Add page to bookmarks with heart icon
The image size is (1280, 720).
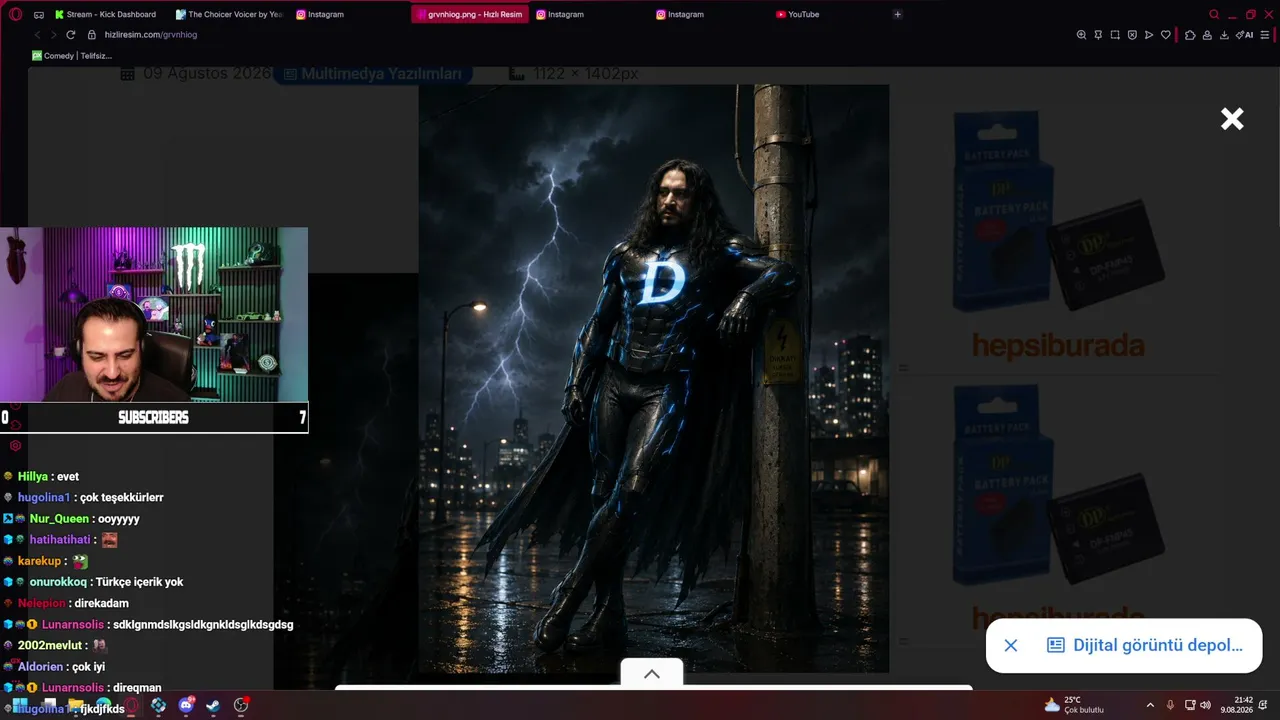click(x=1166, y=35)
